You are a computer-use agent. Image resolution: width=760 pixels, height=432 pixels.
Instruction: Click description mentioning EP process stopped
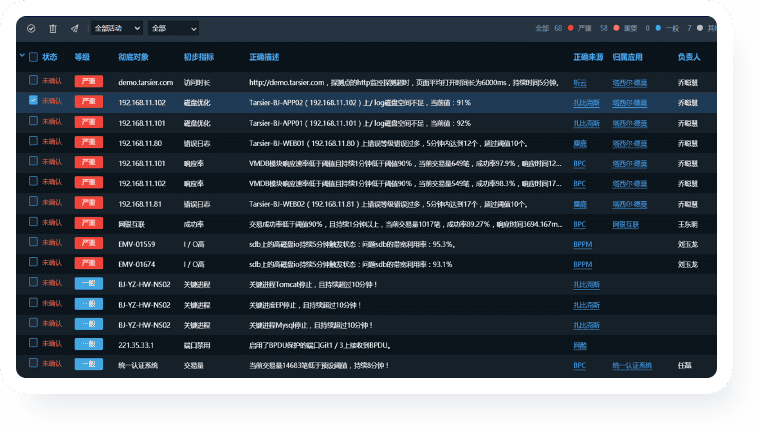click(305, 305)
